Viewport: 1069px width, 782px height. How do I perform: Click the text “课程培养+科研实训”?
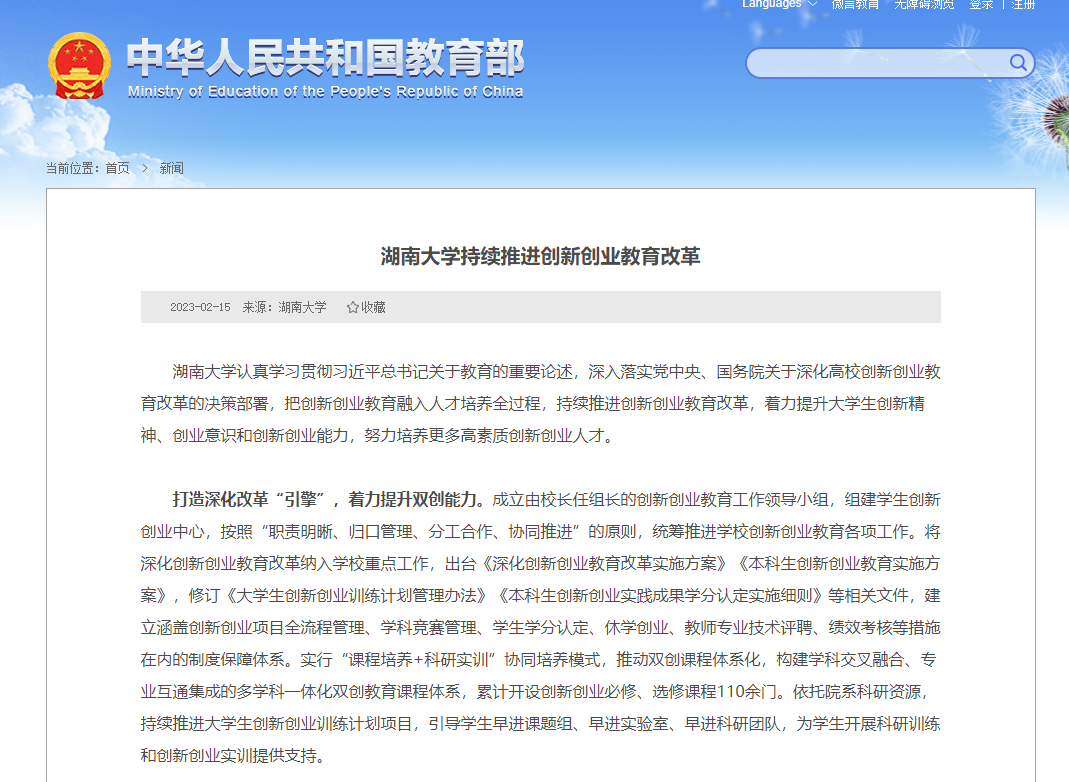[418, 660]
